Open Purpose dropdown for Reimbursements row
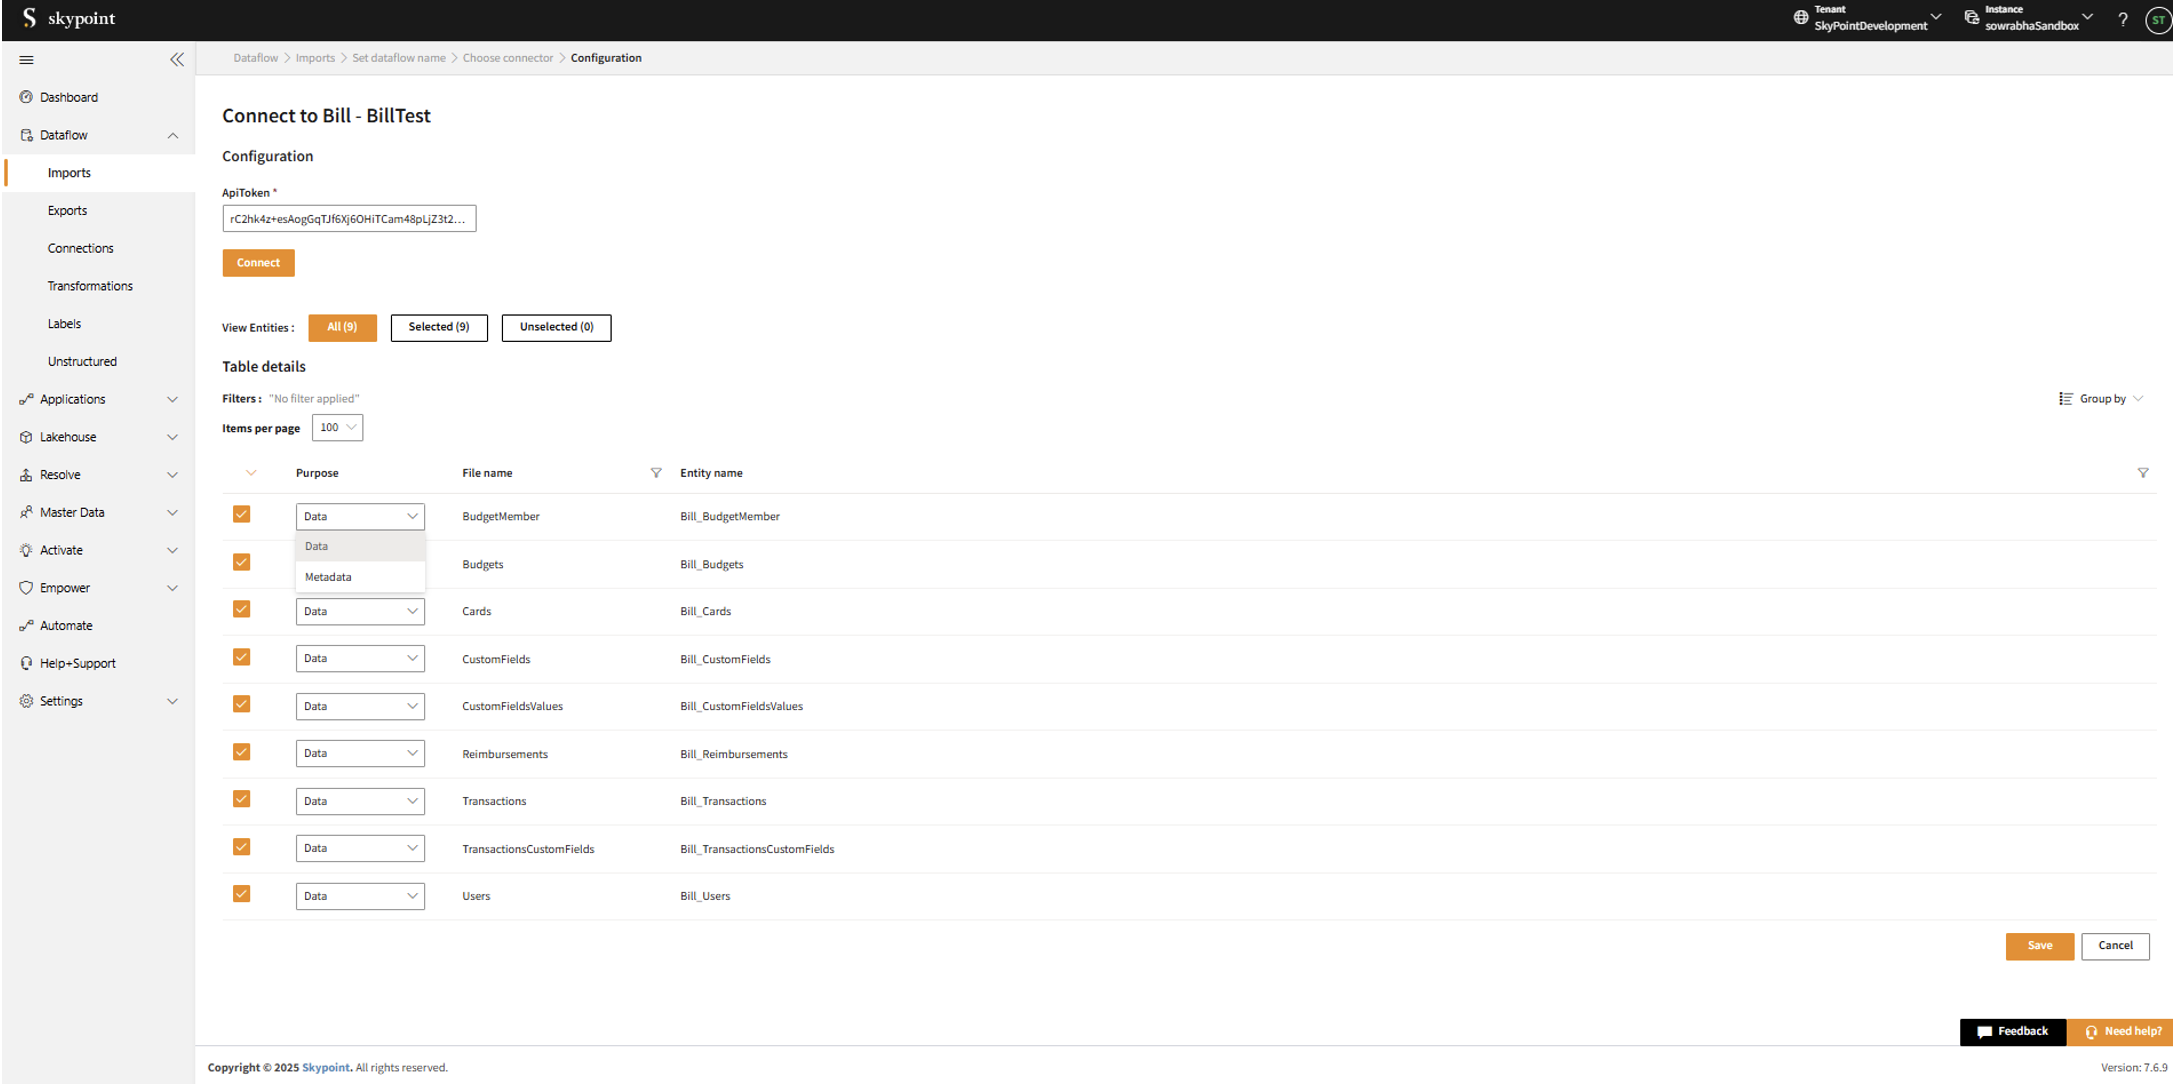Viewport: 2176px width, 1084px height. pyautogui.click(x=359, y=753)
